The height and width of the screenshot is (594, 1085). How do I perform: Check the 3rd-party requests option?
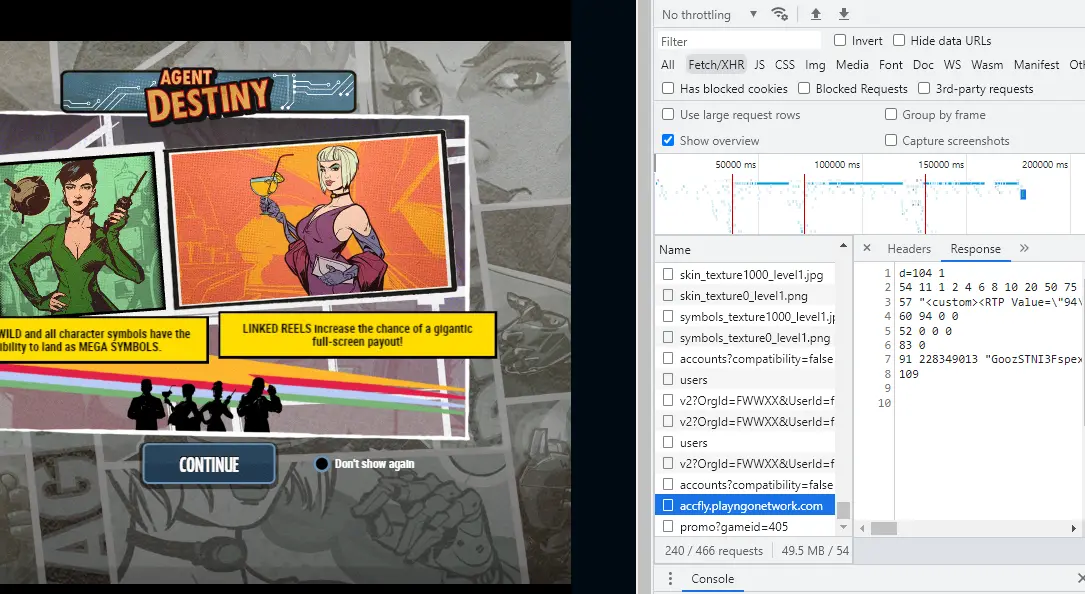tap(924, 88)
